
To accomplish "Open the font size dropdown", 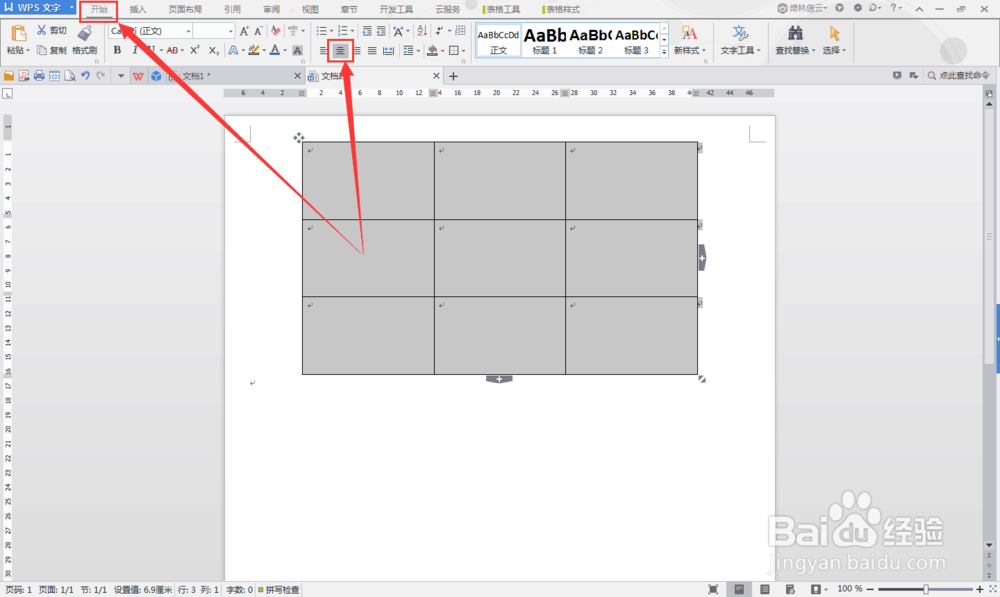I will [231, 31].
